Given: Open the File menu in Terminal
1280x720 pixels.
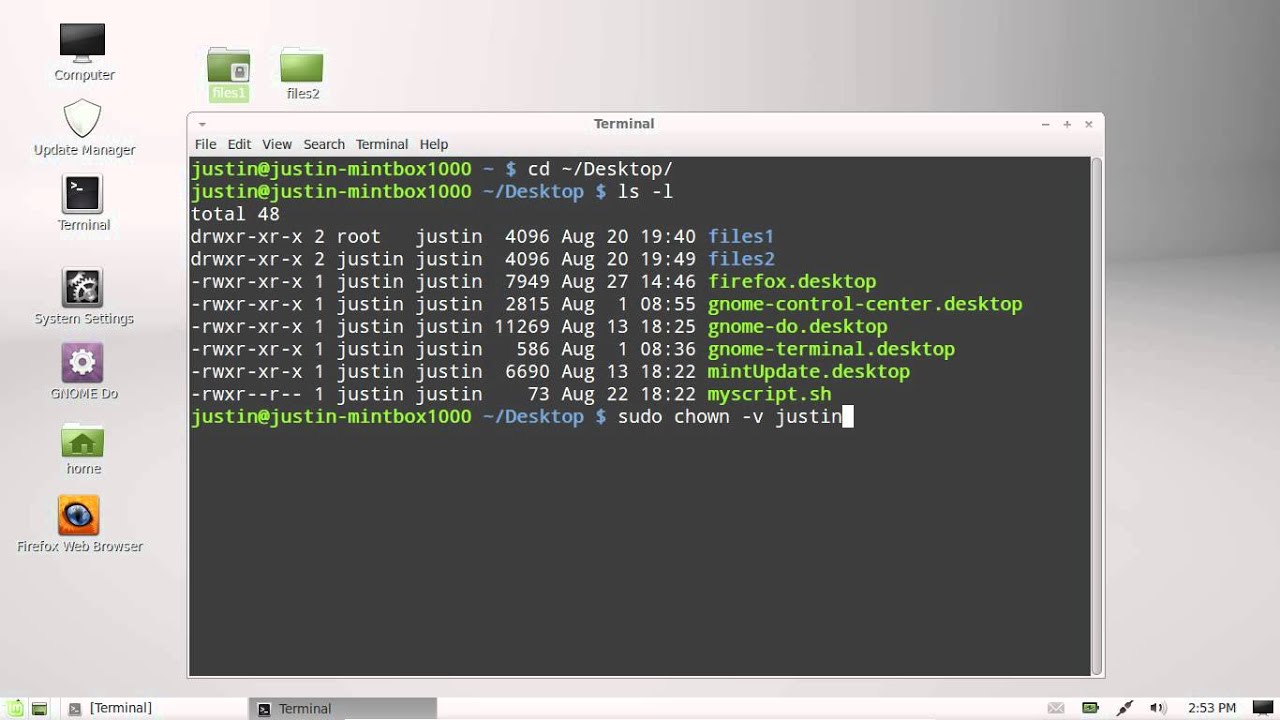Looking at the screenshot, I should coord(205,144).
